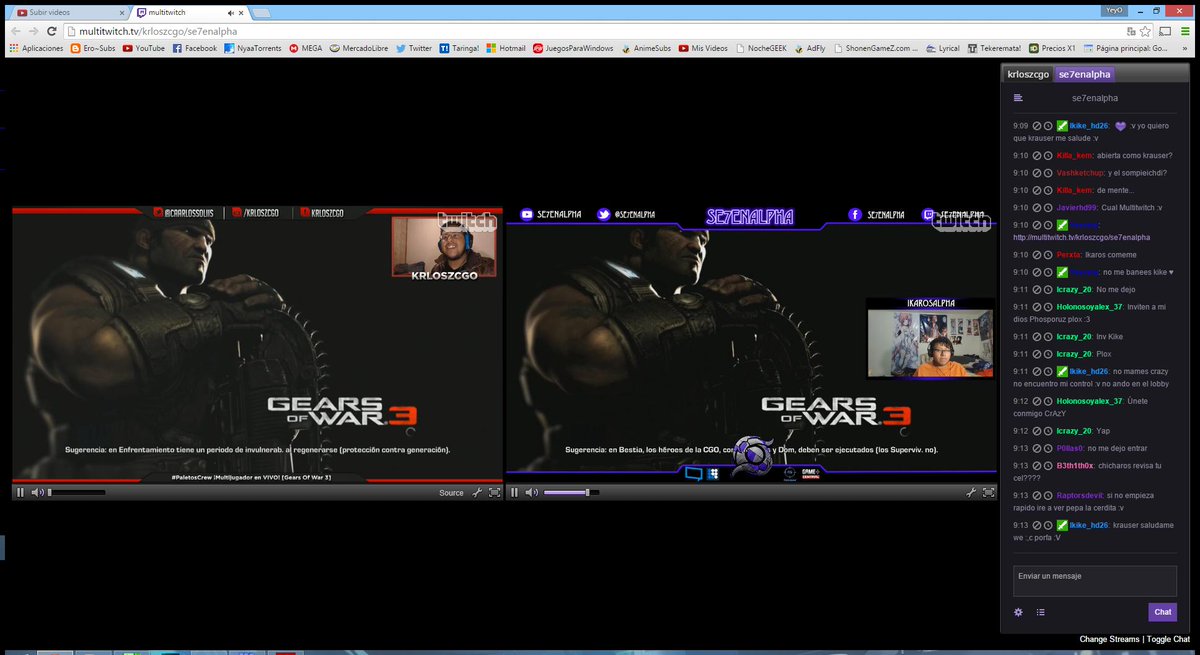This screenshot has width=1200, height=655.
Task: Click the Enviar un mensaje chat box
Action: point(1095,581)
